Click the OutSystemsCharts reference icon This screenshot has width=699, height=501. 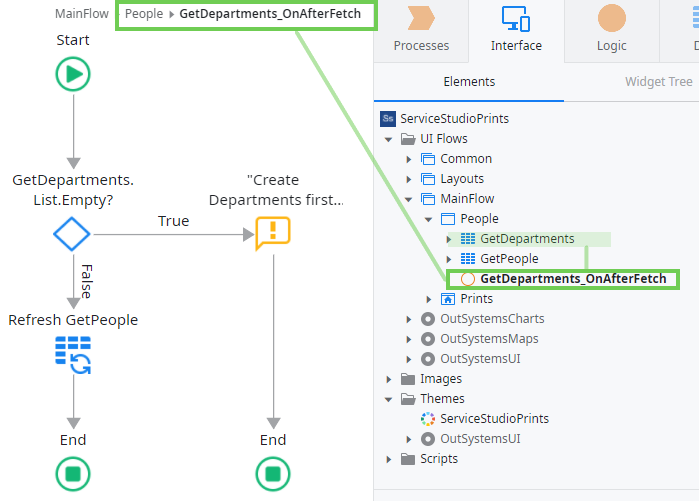pos(428,319)
